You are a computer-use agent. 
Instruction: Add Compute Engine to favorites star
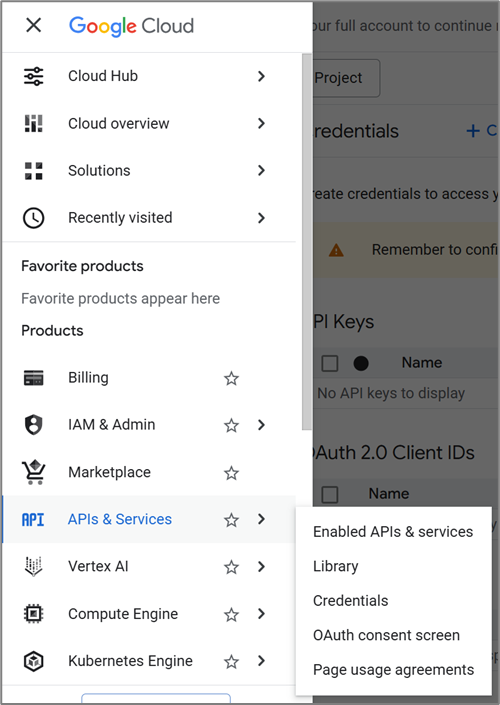click(x=232, y=614)
